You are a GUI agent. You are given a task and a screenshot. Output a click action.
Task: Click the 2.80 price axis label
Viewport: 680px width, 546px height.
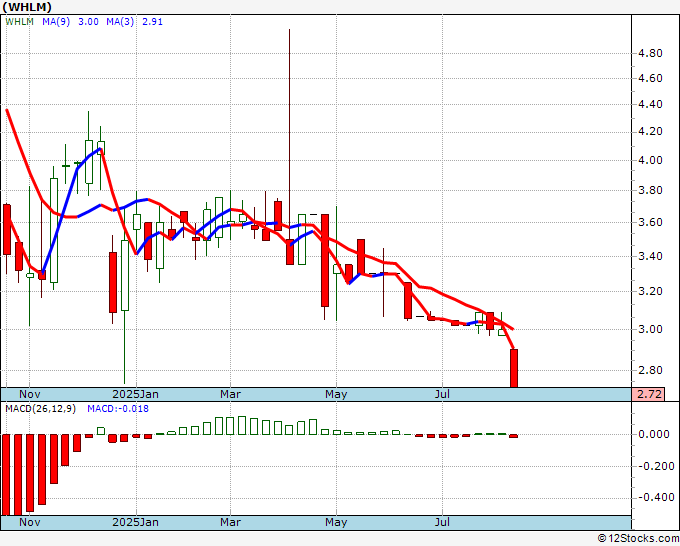(651, 370)
